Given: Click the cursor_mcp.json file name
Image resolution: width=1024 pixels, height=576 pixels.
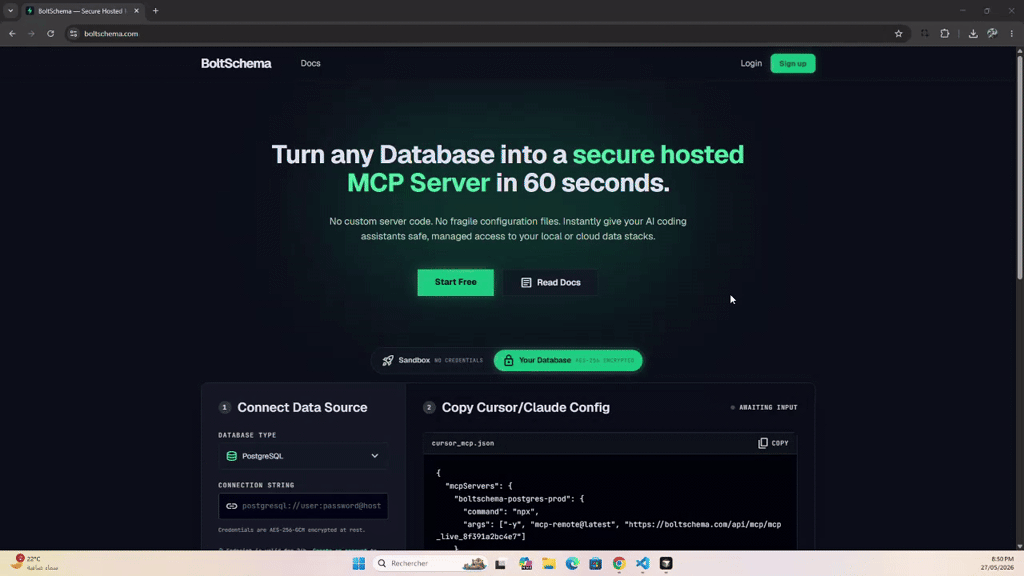Looking at the screenshot, I should point(462,443).
